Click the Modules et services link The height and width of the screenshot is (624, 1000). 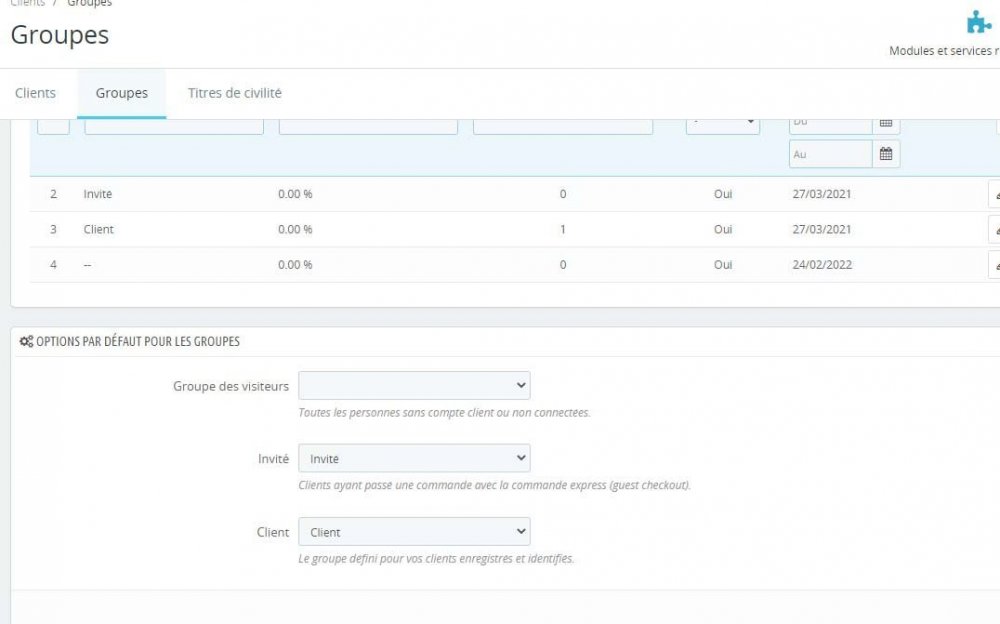coord(943,51)
